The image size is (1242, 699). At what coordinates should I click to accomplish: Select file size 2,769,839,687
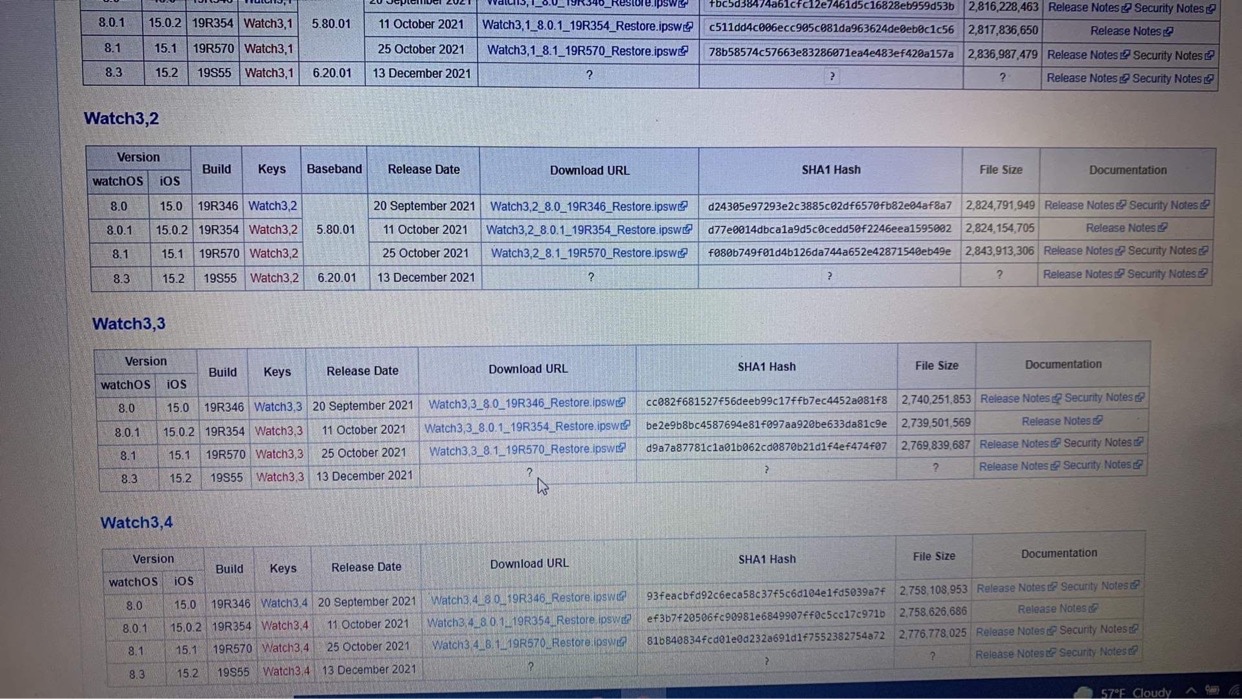coord(935,445)
